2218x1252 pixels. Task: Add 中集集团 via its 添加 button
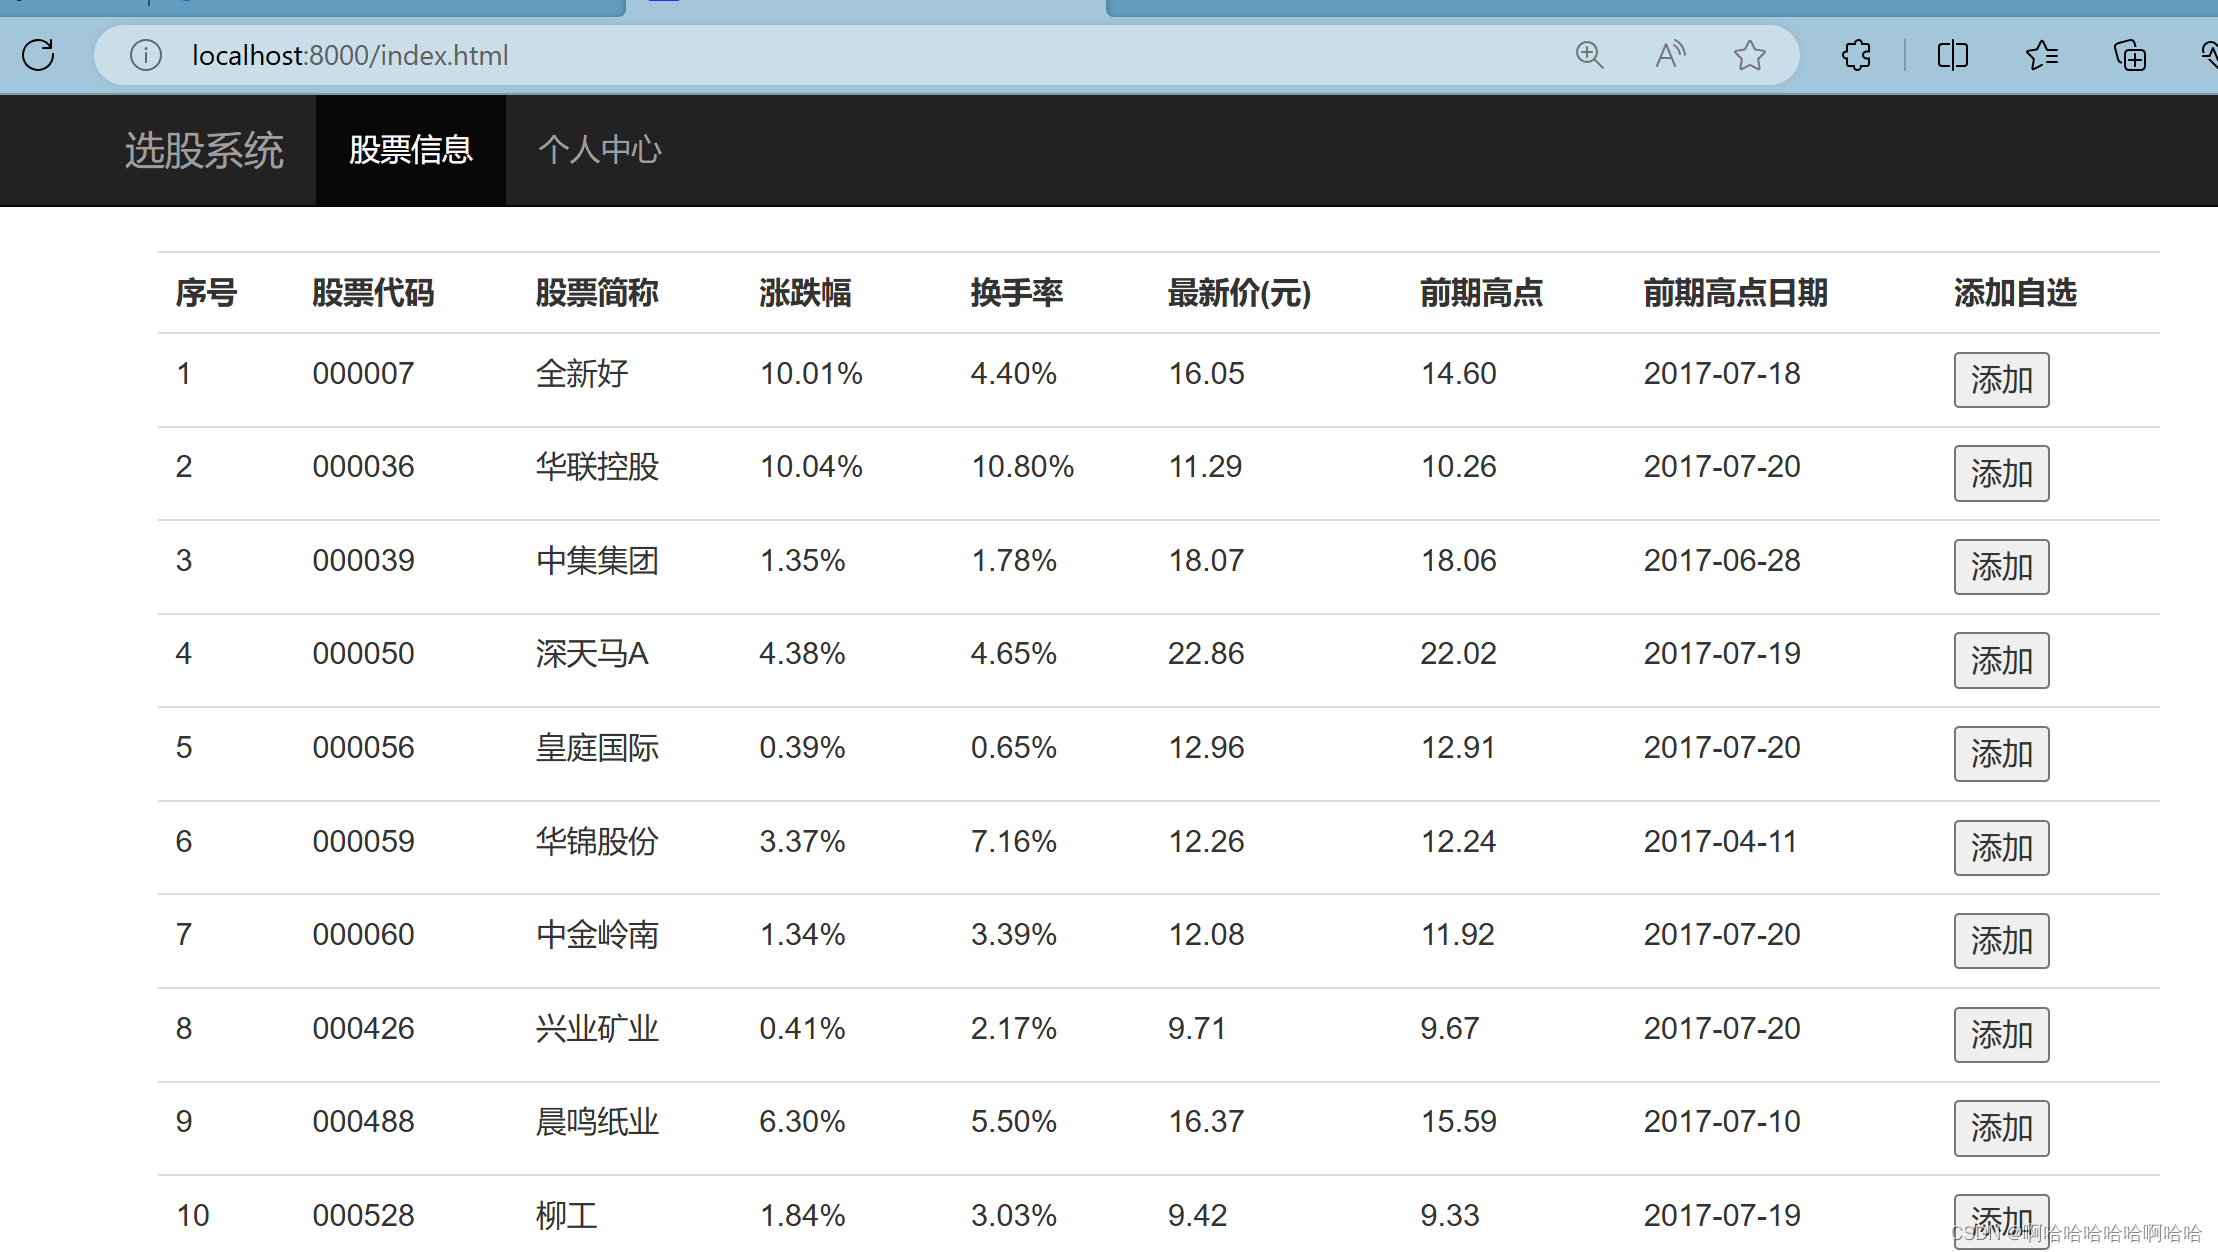(2001, 567)
